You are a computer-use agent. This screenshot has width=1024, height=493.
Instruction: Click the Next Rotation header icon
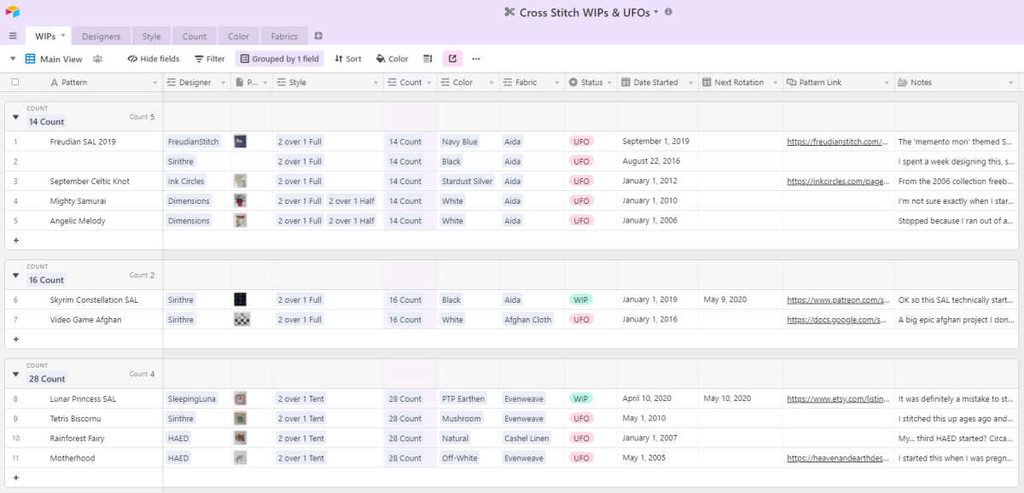[707, 82]
